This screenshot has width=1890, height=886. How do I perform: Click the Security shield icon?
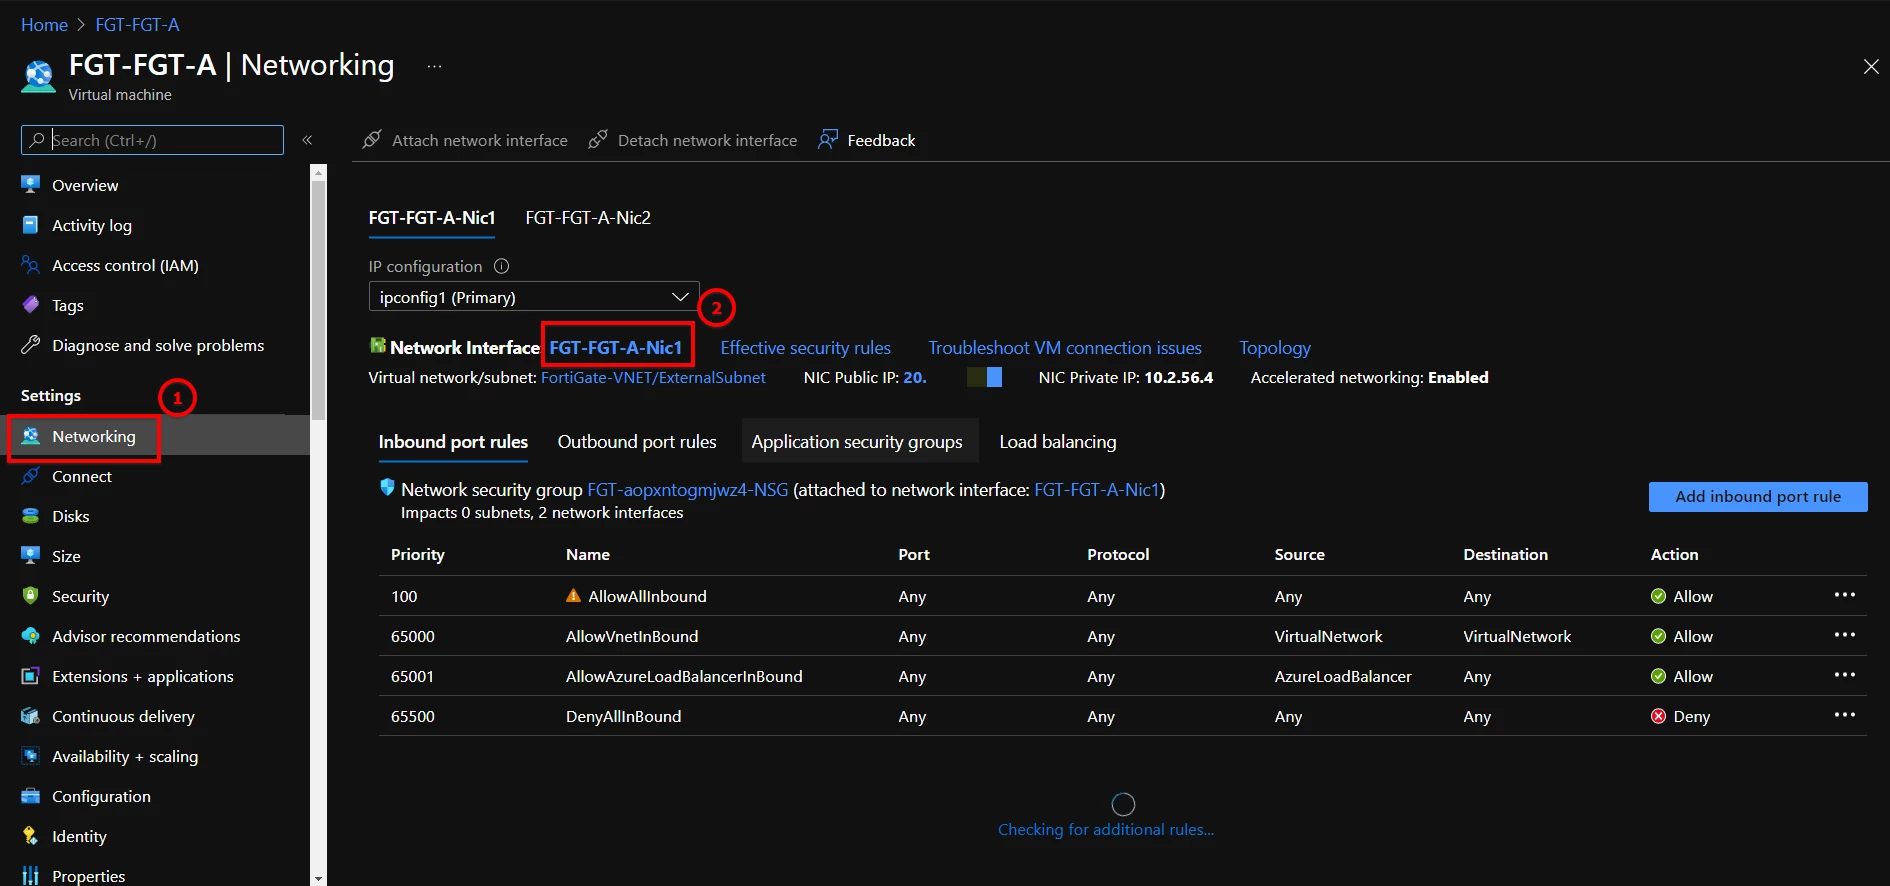click(x=31, y=596)
